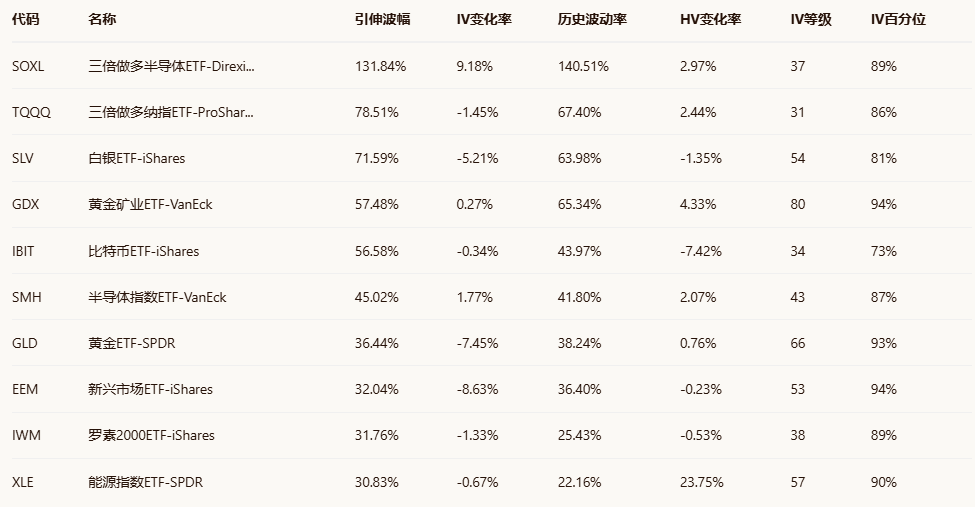Open 新兴市场ETF-iShares entry
975x507 pixels.
point(150,389)
